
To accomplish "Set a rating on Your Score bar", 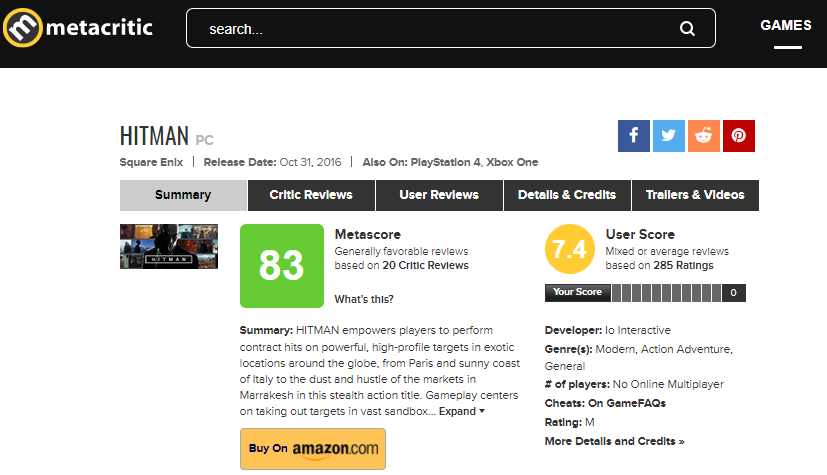I will pyautogui.click(x=666, y=293).
